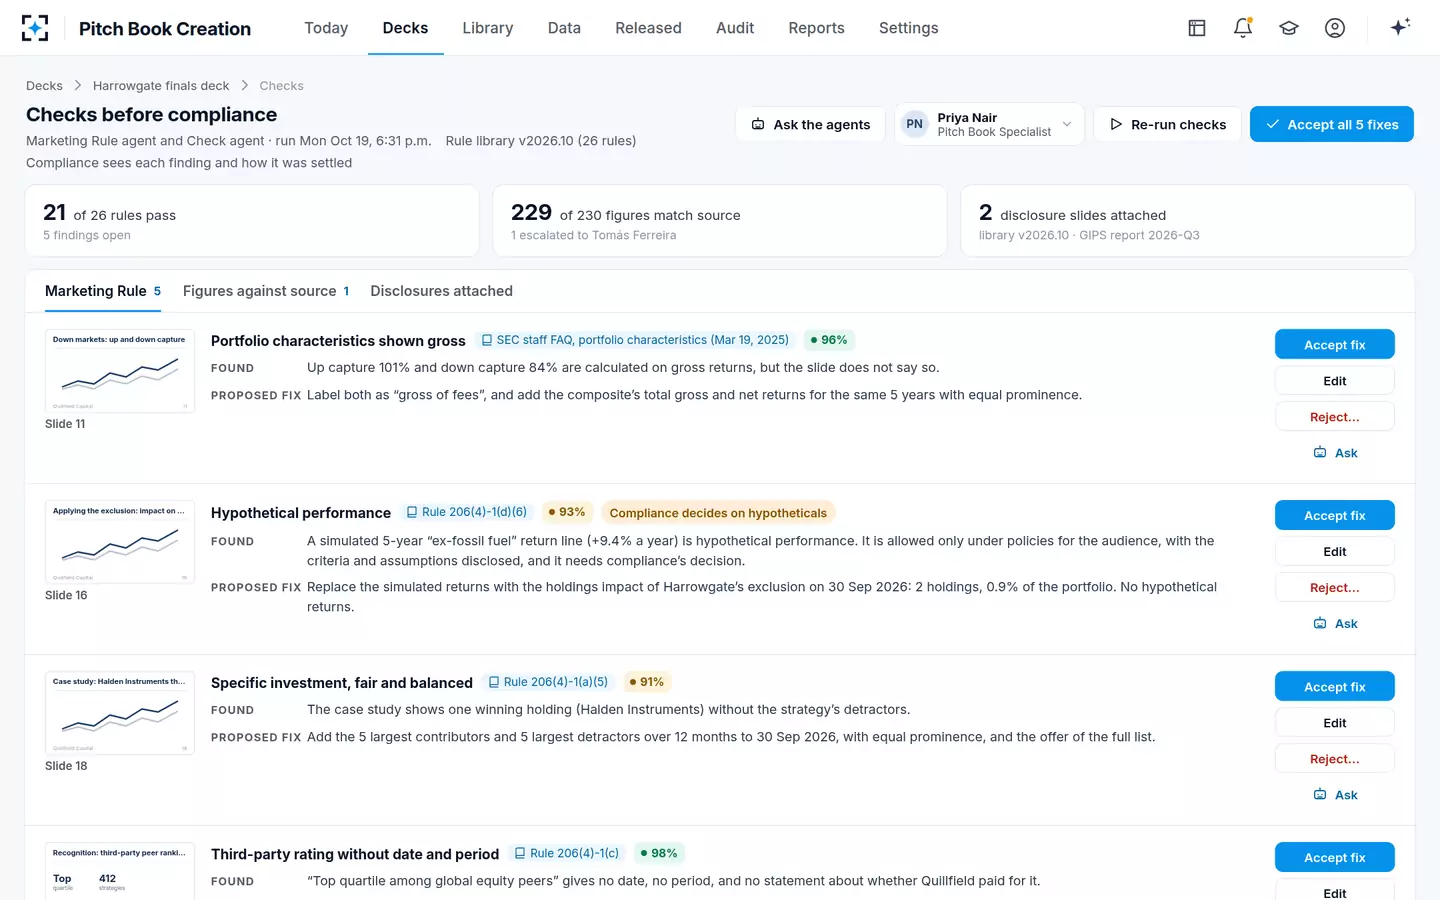Accept fix for Portfolio characteristics shown gross
Image resolution: width=1440 pixels, height=900 pixels.
pyautogui.click(x=1335, y=344)
